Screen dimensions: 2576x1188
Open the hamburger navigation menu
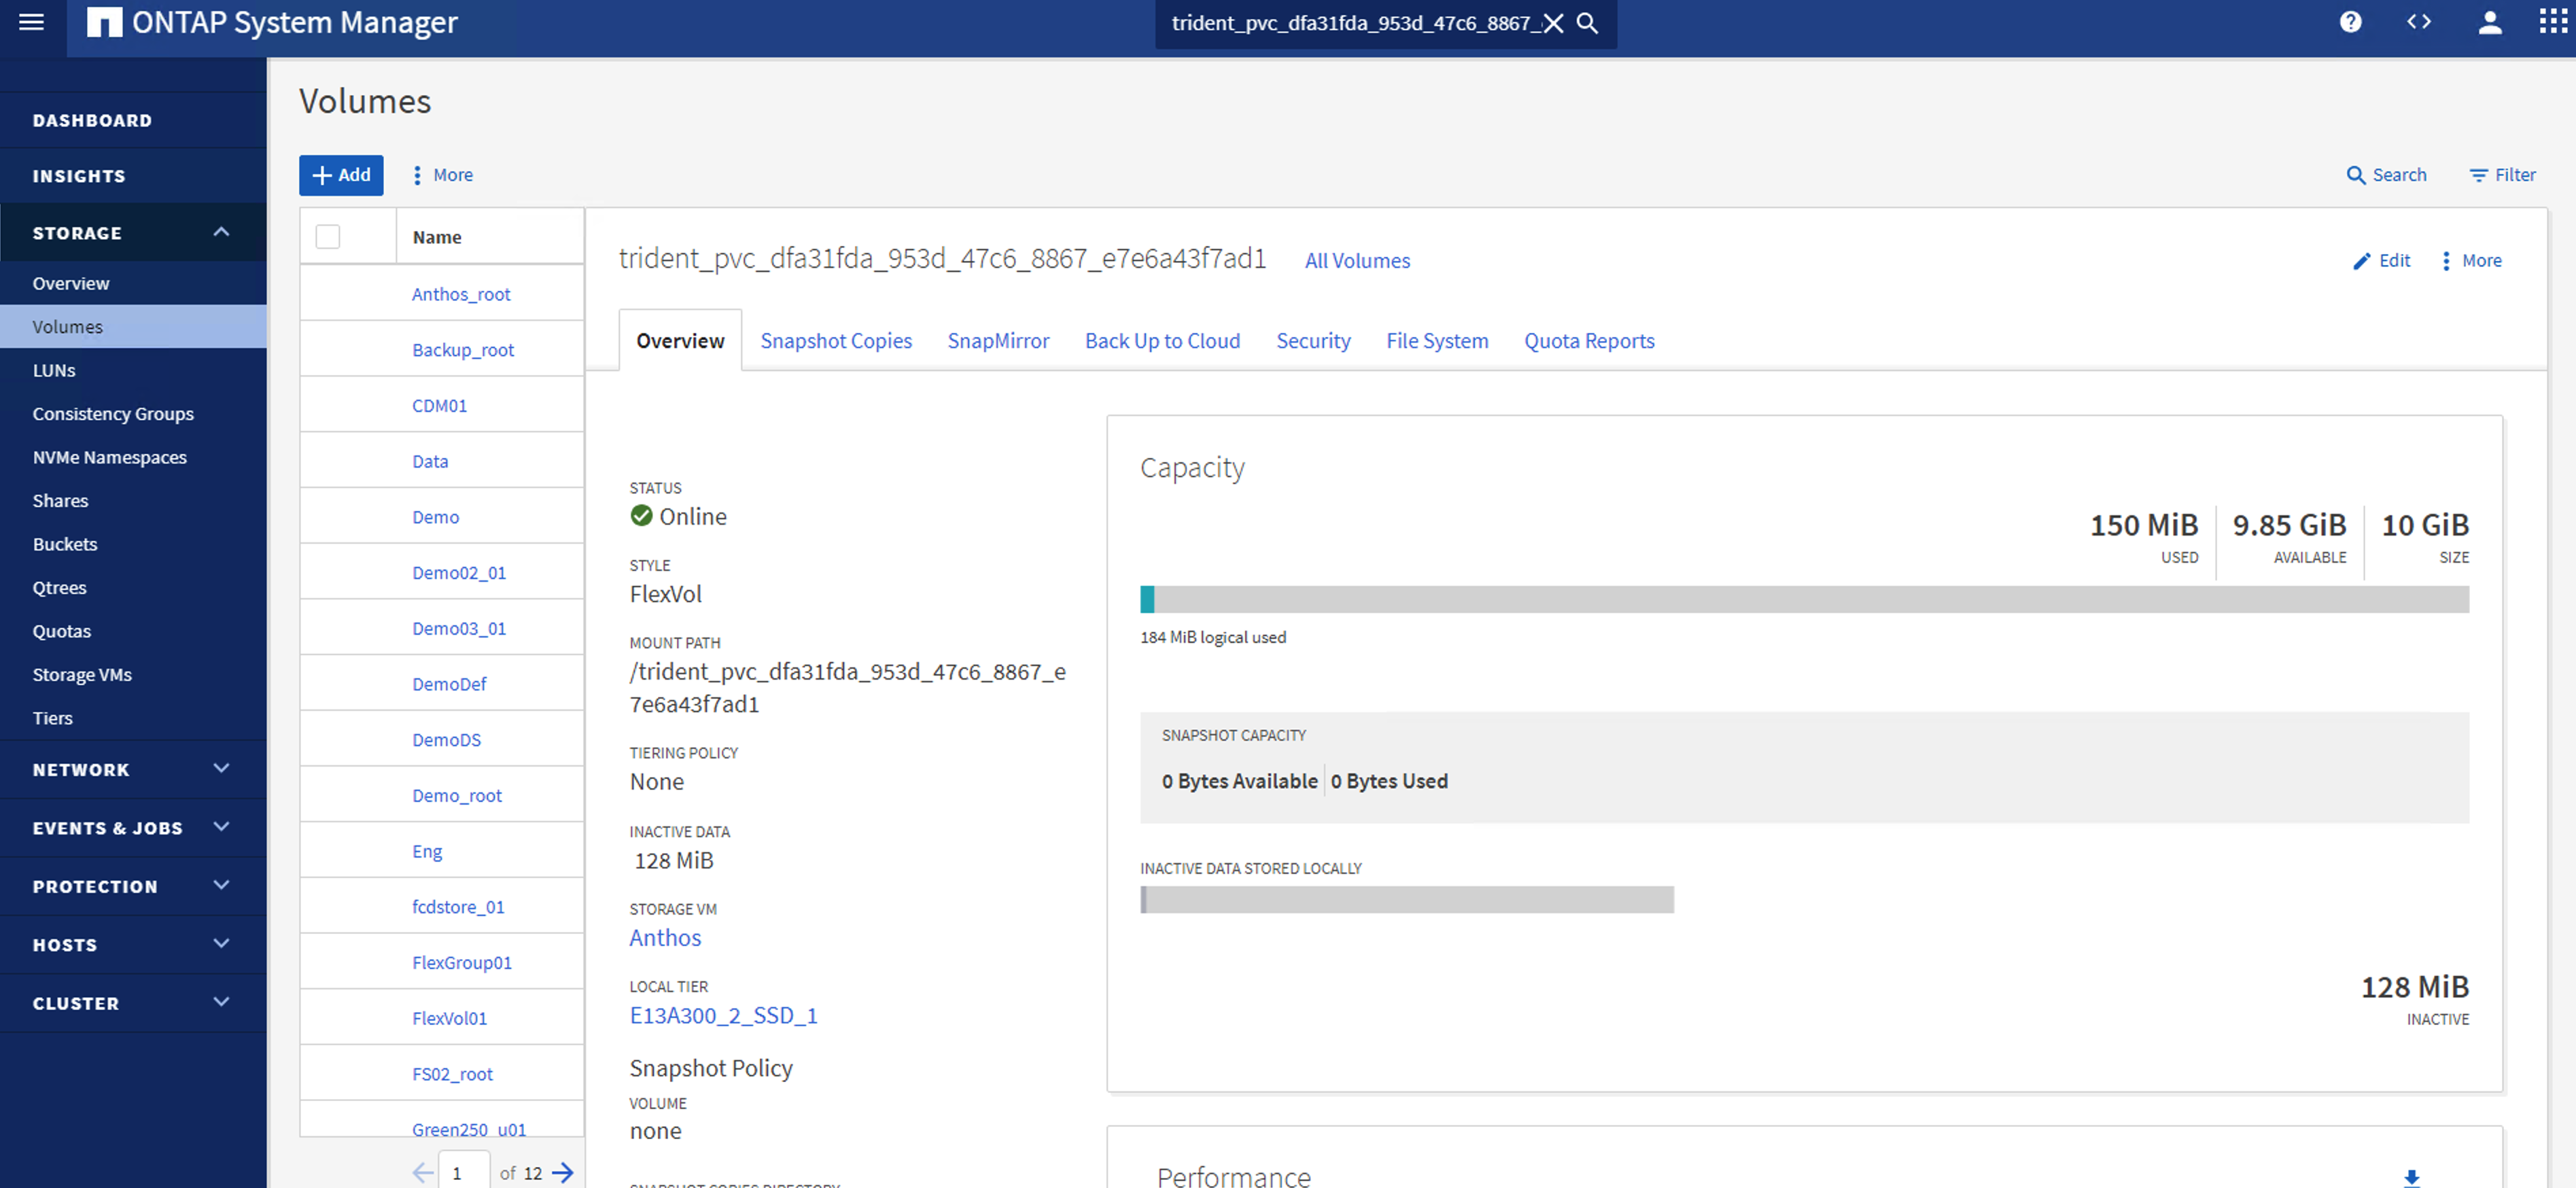[31, 22]
